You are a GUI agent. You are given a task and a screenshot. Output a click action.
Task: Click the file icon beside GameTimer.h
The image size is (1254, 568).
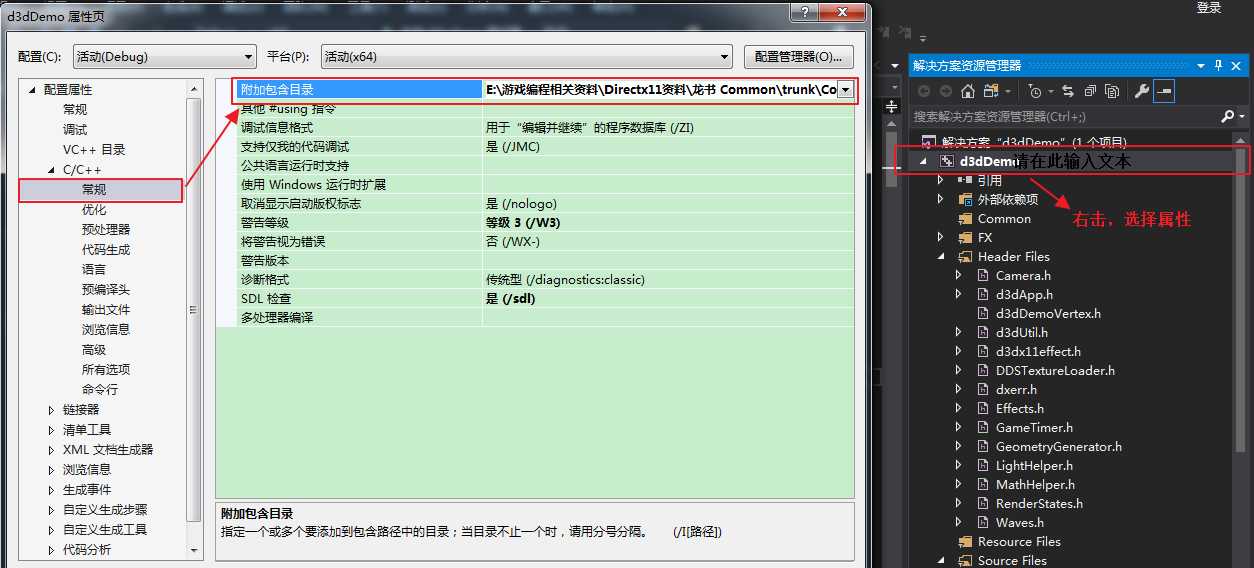[x=984, y=427]
